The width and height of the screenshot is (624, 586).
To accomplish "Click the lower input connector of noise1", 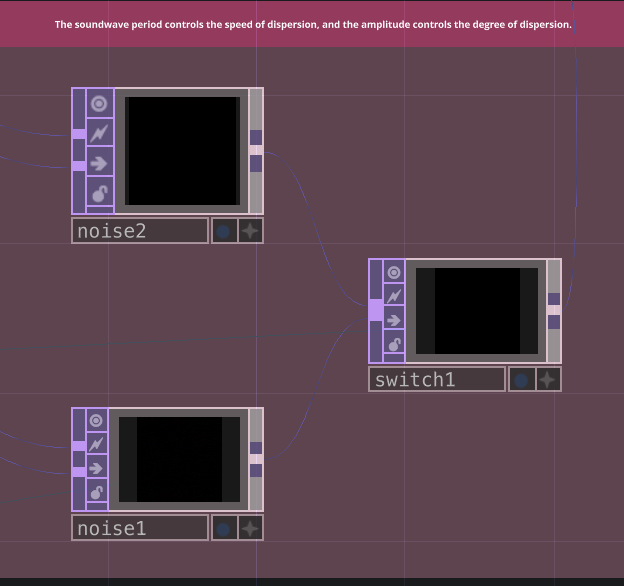I will tap(79, 472).
